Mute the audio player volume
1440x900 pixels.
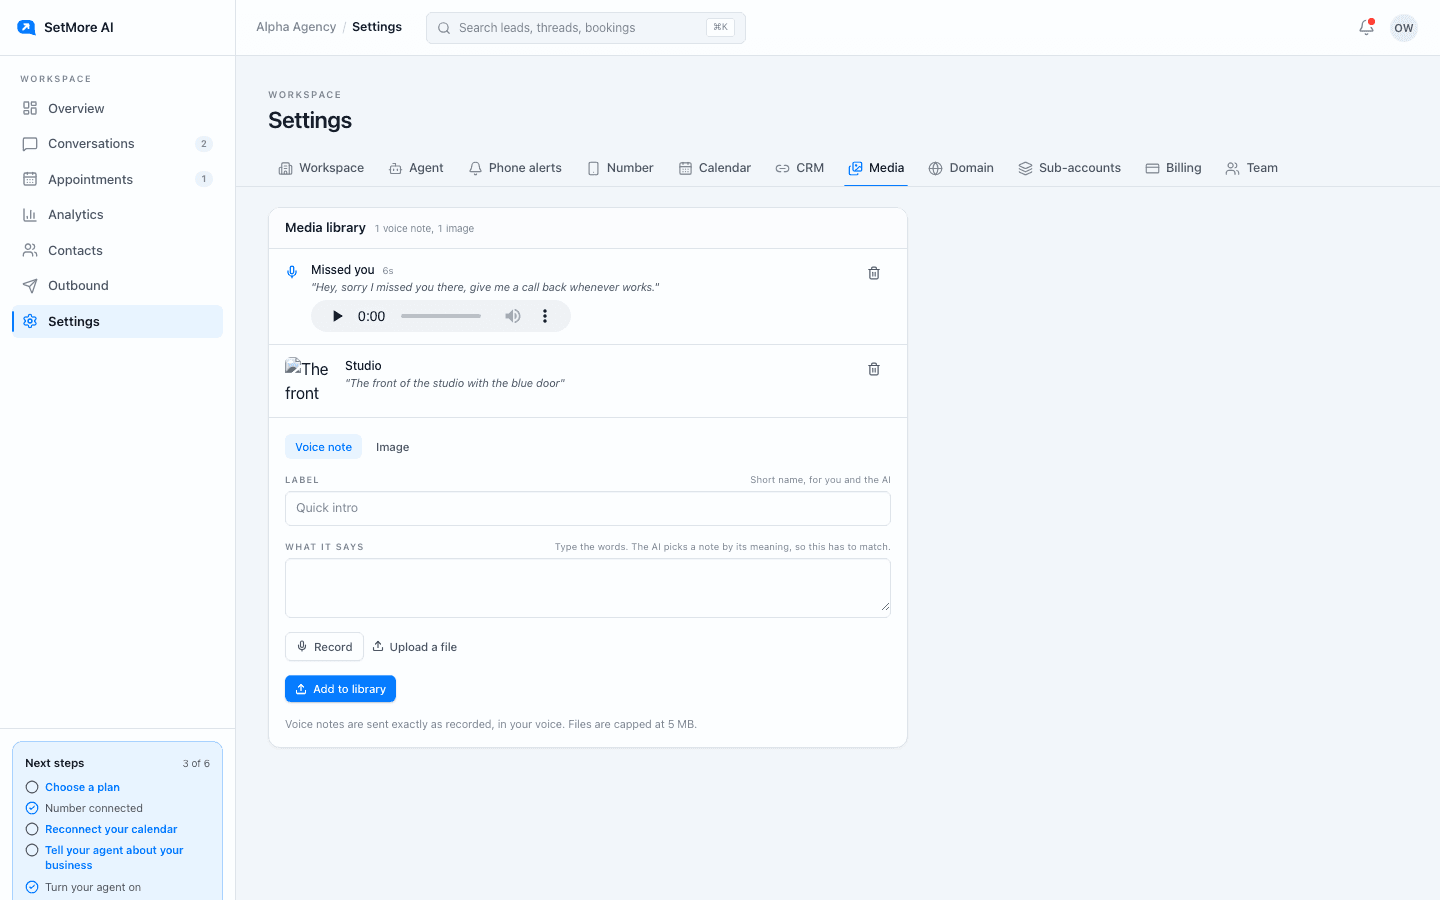[513, 316]
